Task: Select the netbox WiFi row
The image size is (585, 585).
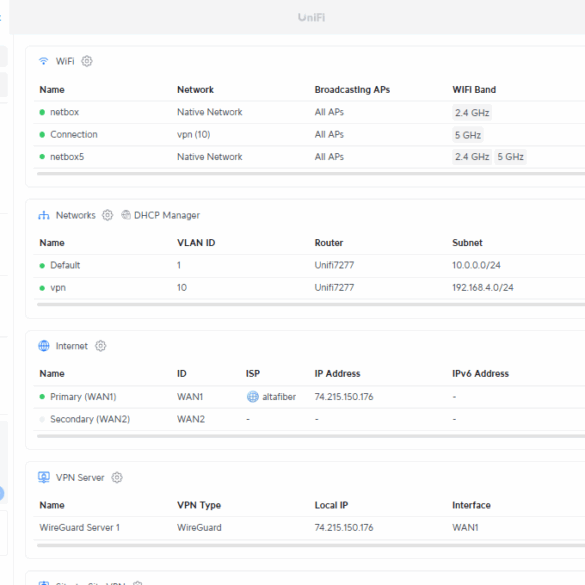Action: pos(309,112)
